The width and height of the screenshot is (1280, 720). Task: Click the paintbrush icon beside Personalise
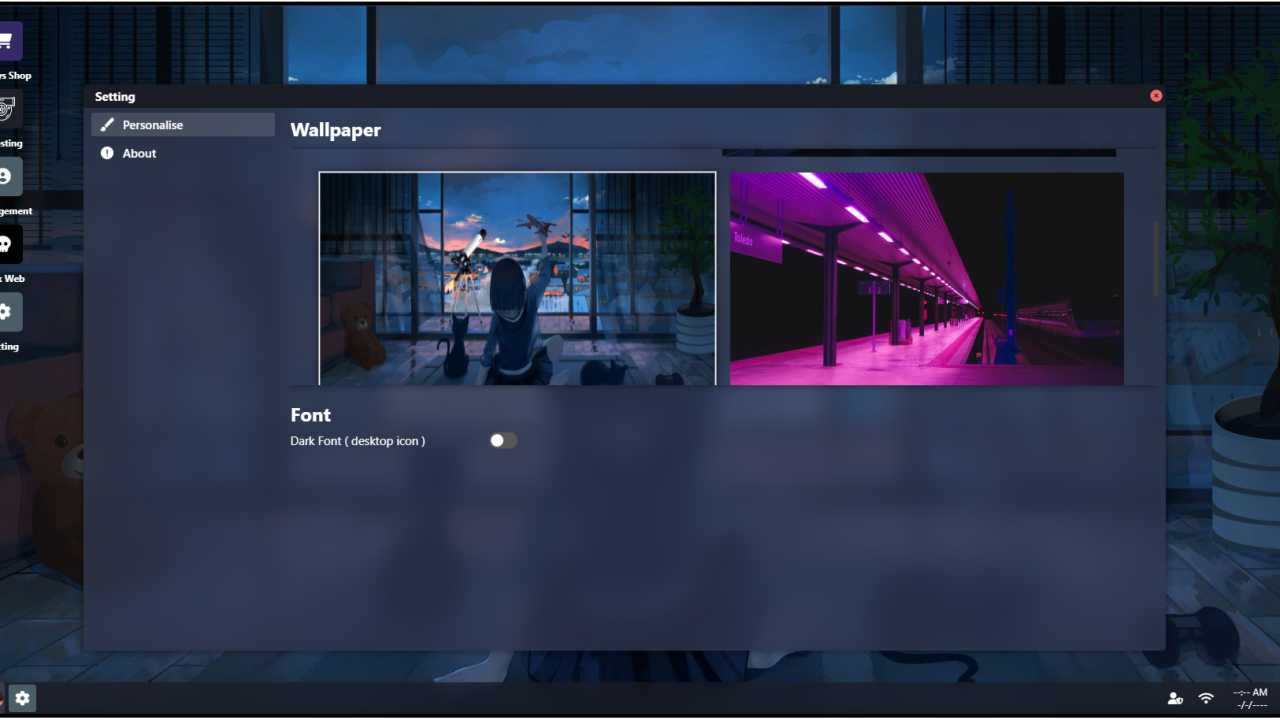coord(107,125)
